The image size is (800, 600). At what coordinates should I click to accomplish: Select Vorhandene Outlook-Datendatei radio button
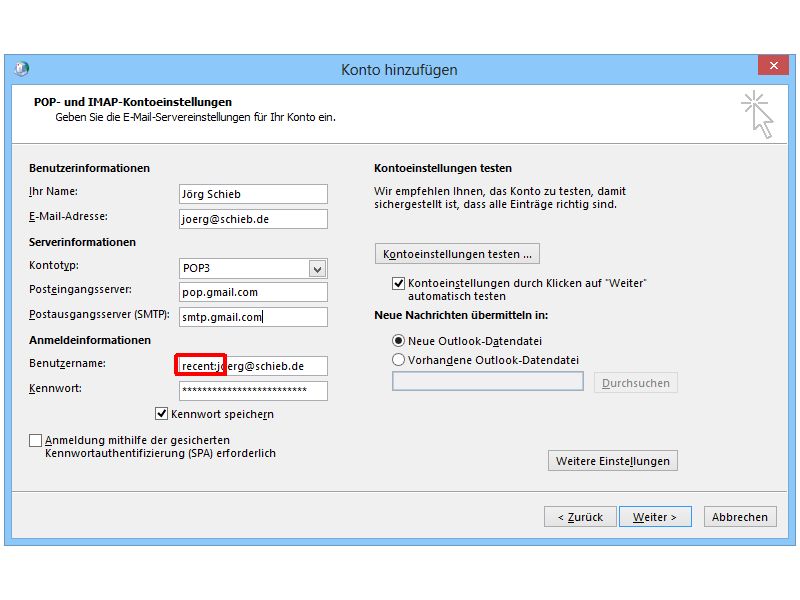pos(398,359)
